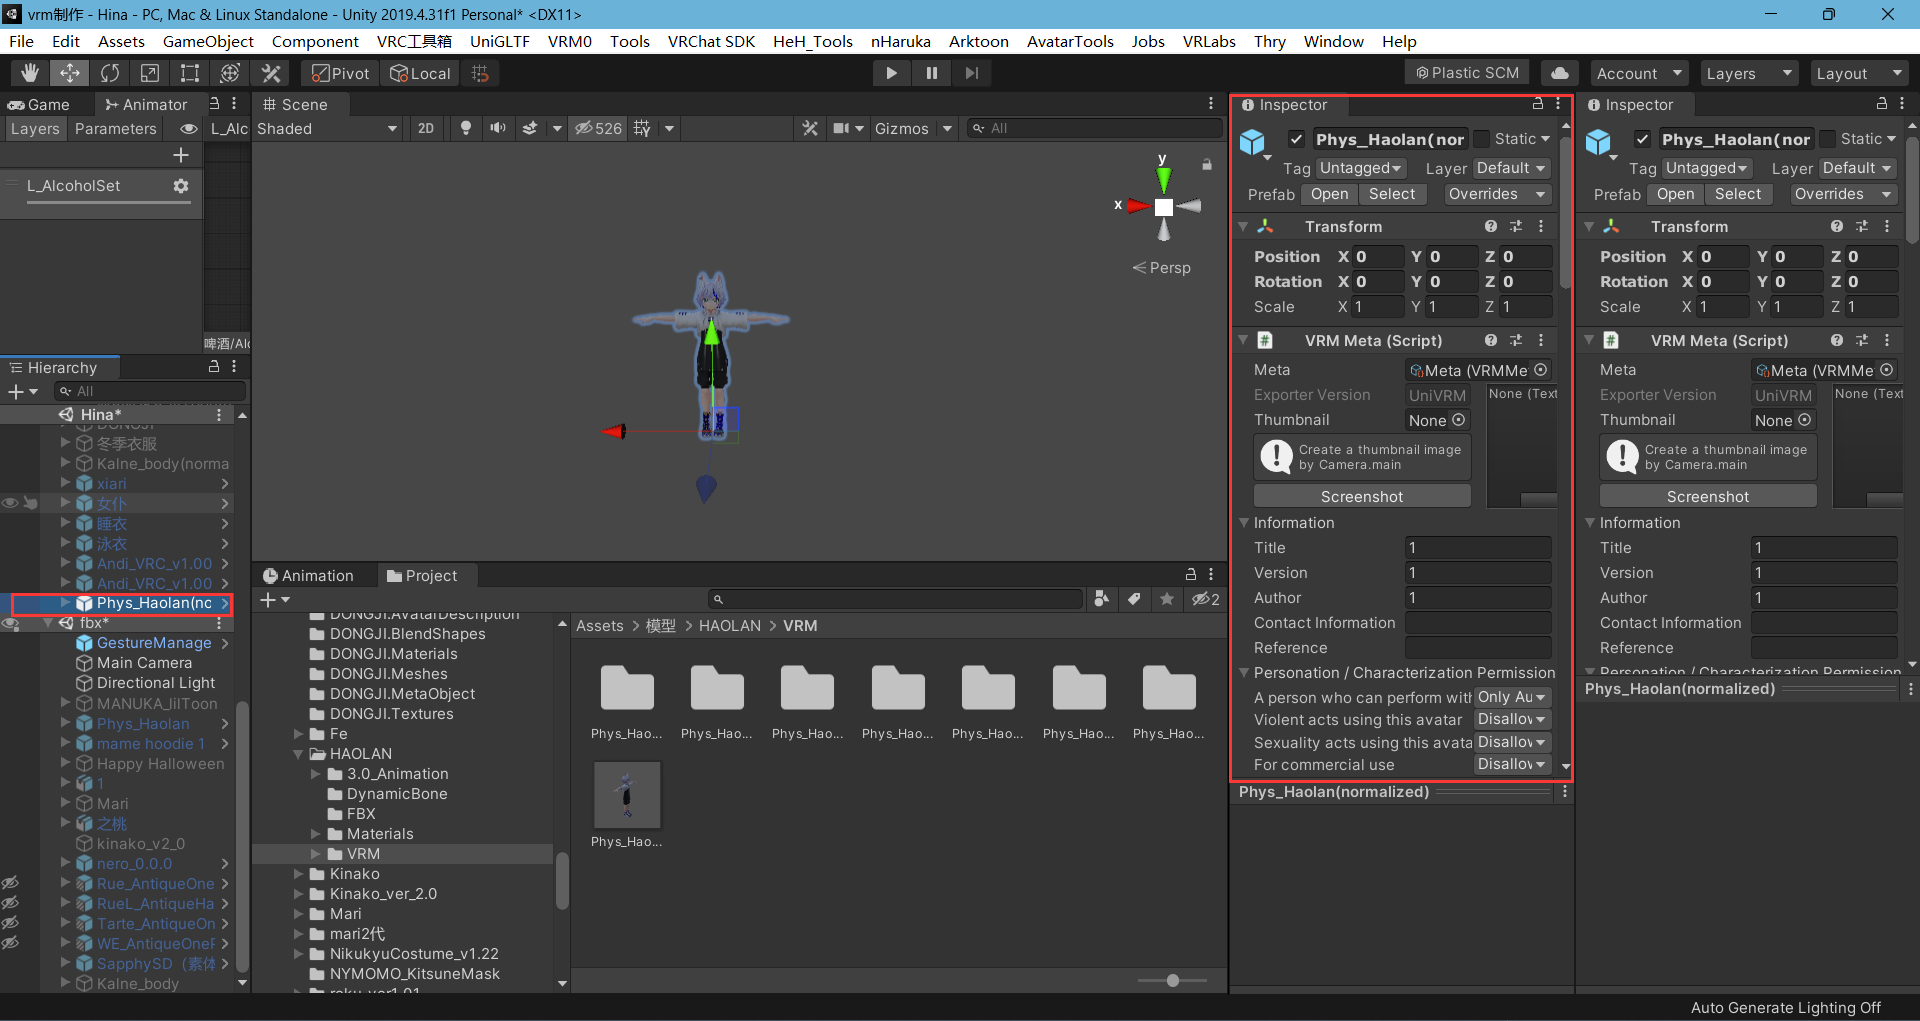
Task: Add a new animator layer with plus
Action: coord(181,155)
